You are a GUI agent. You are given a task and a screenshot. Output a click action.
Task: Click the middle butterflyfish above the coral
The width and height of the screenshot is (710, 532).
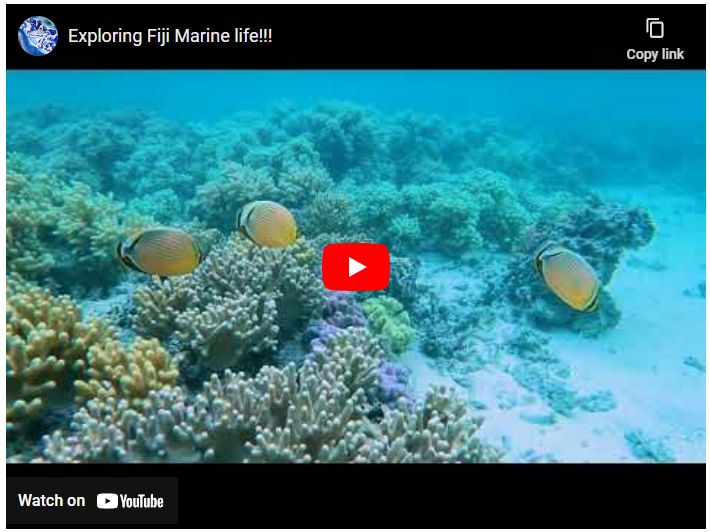(268, 225)
